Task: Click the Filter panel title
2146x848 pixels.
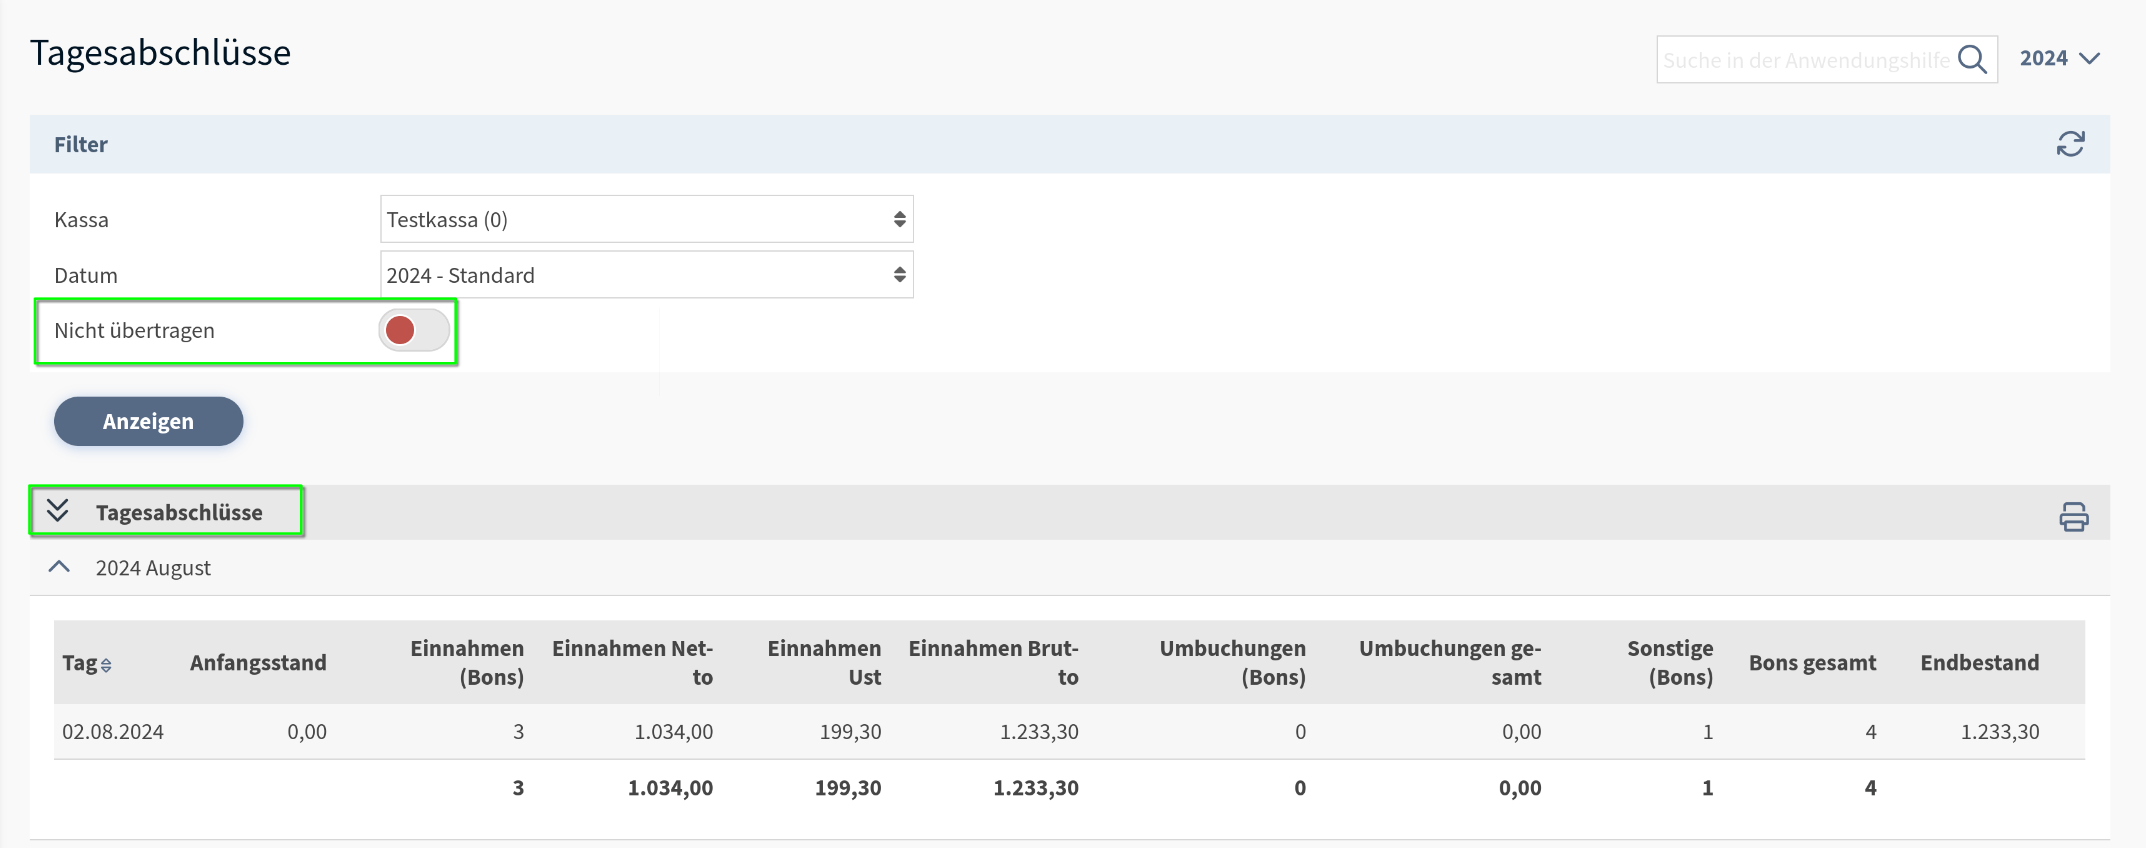Action: pos(81,144)
